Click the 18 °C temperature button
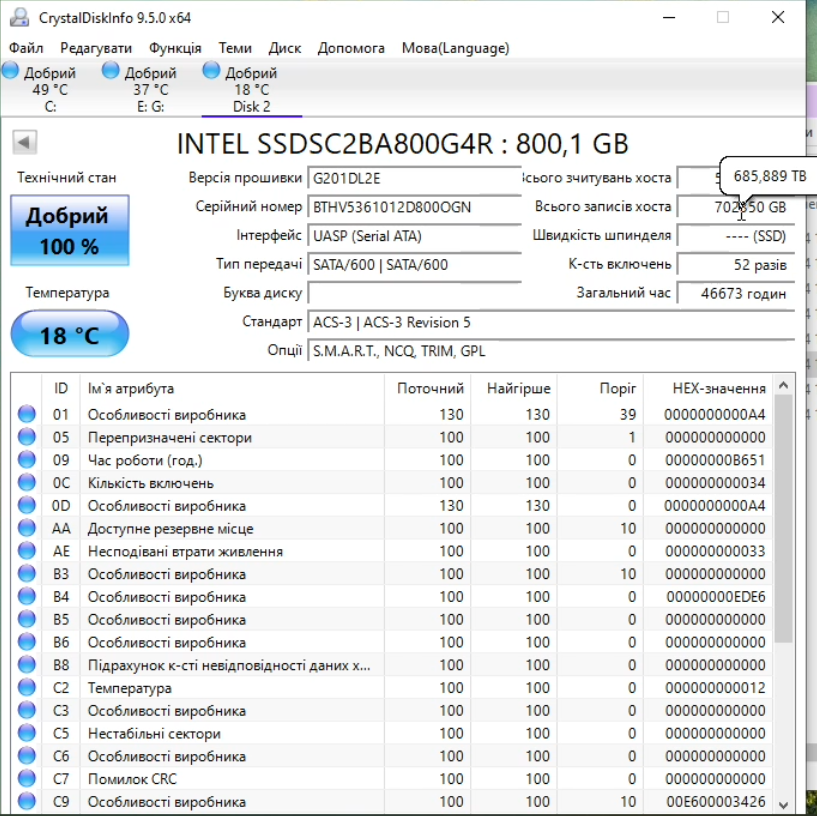The image size is (817, 816). [70, 333]
